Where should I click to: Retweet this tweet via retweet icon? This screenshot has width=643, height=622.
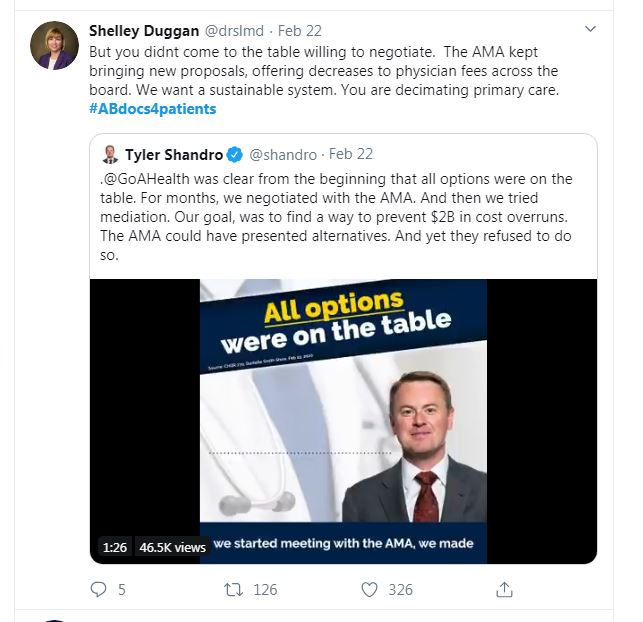pyautogui.click(x=234, y=589)
